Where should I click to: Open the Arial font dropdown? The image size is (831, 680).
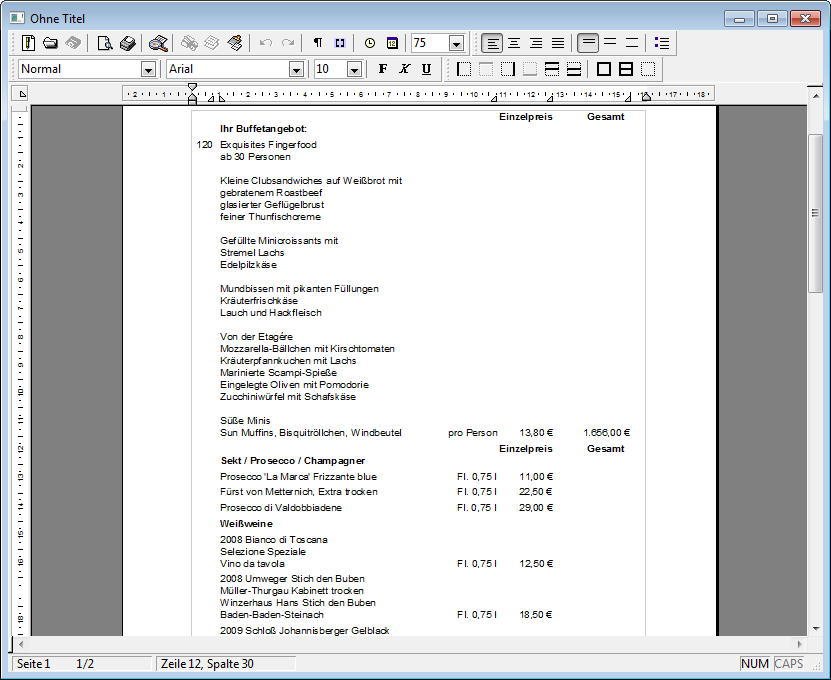296,69
